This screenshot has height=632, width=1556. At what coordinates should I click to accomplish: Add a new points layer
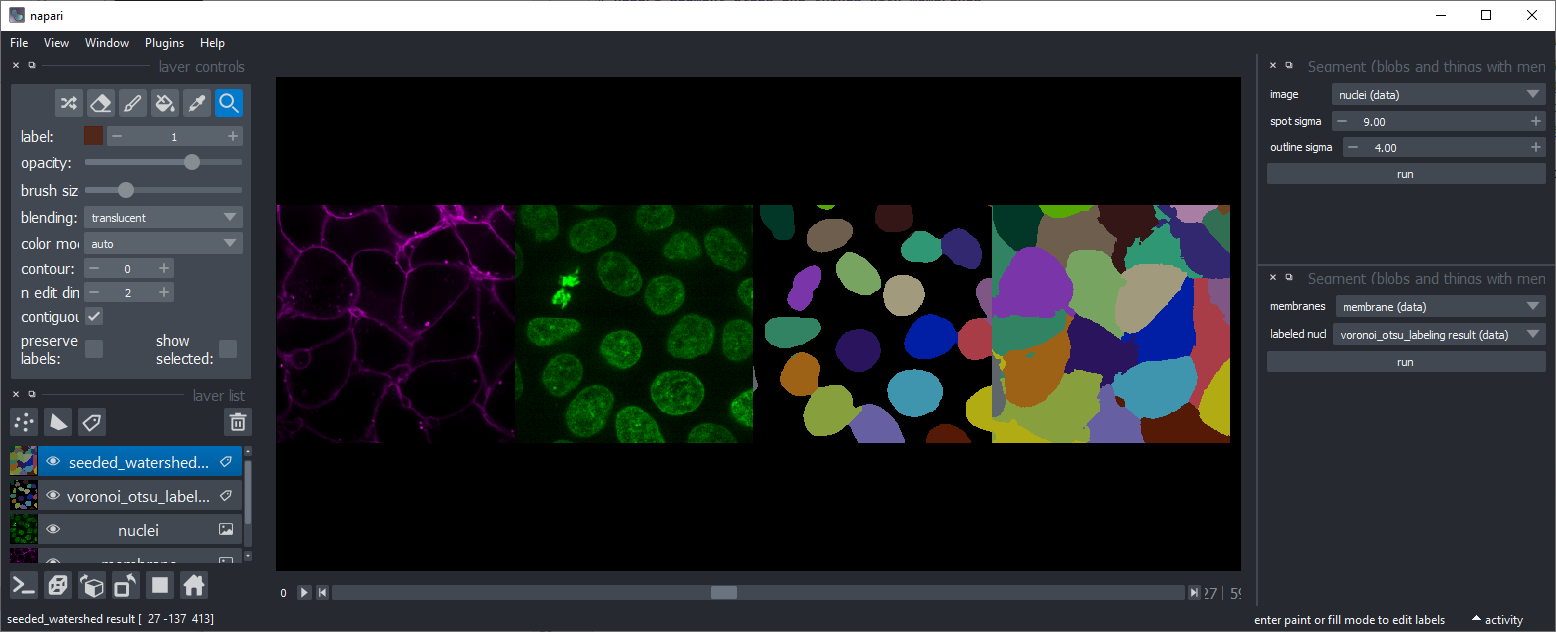(x=24, y=422)
